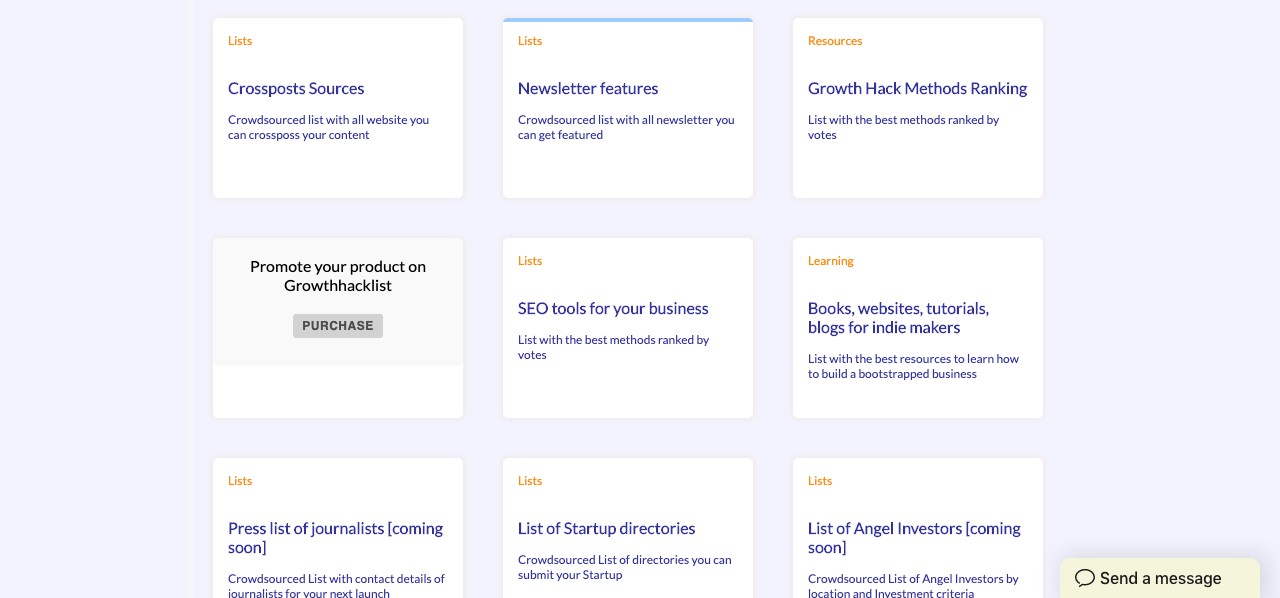
Task: Select the Learning category label
Action: (831, 260)
